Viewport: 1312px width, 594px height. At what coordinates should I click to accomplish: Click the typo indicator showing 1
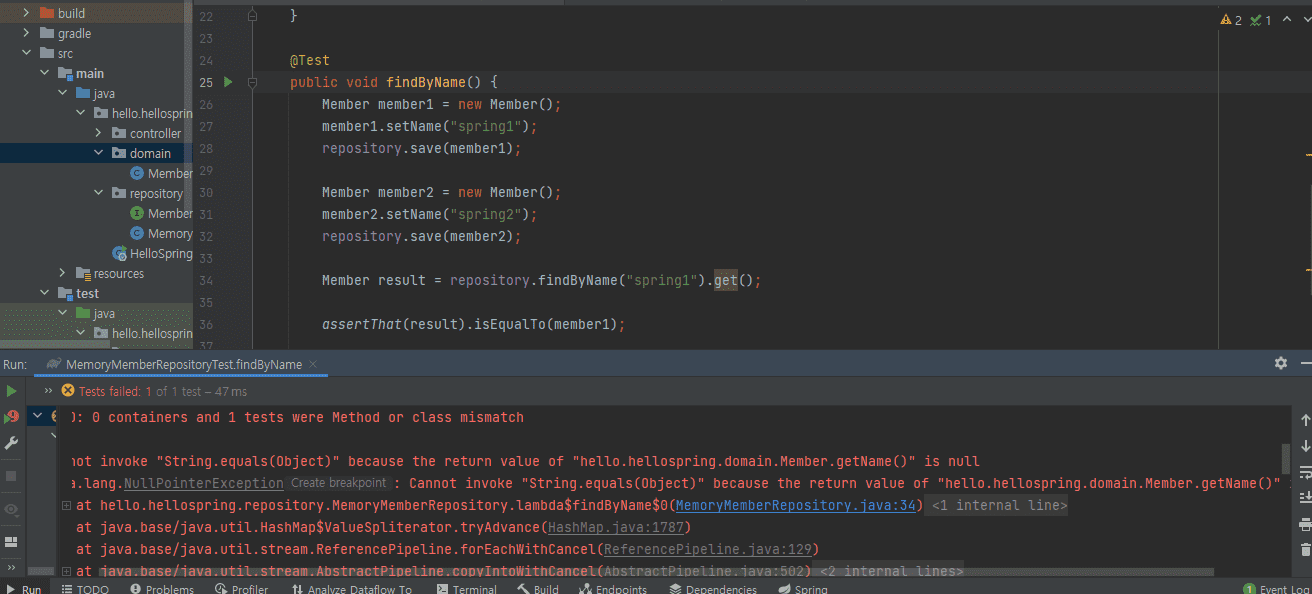(x=1261, y=20)
